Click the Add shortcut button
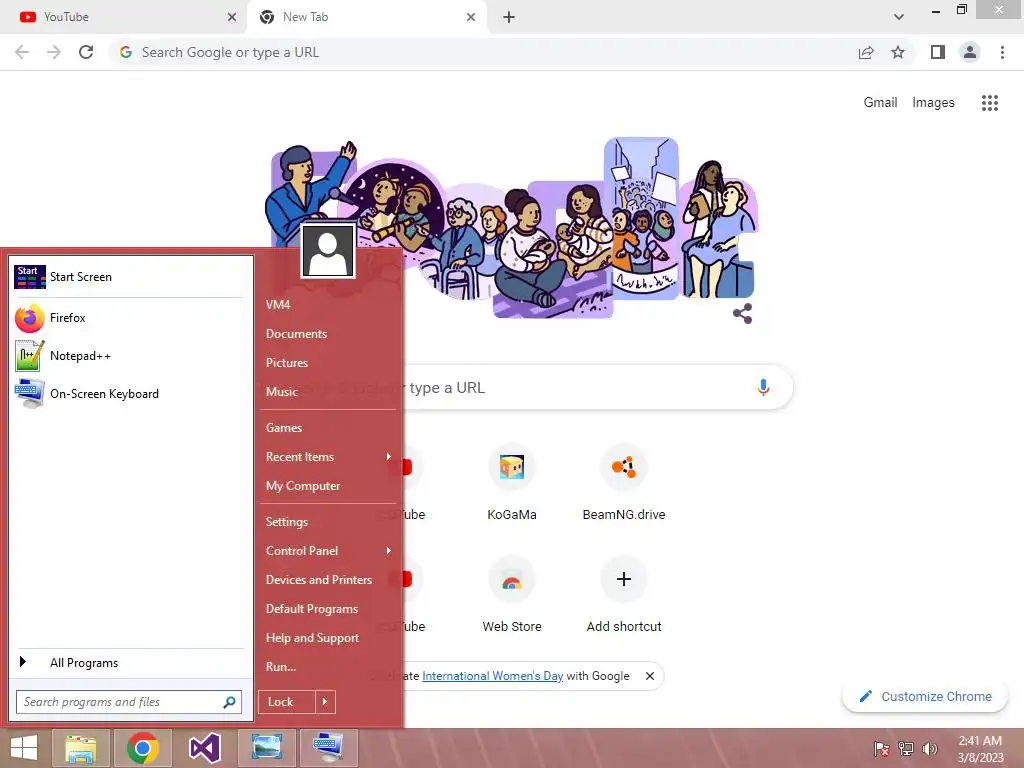 pyautogui.click(x=624, y=594)
